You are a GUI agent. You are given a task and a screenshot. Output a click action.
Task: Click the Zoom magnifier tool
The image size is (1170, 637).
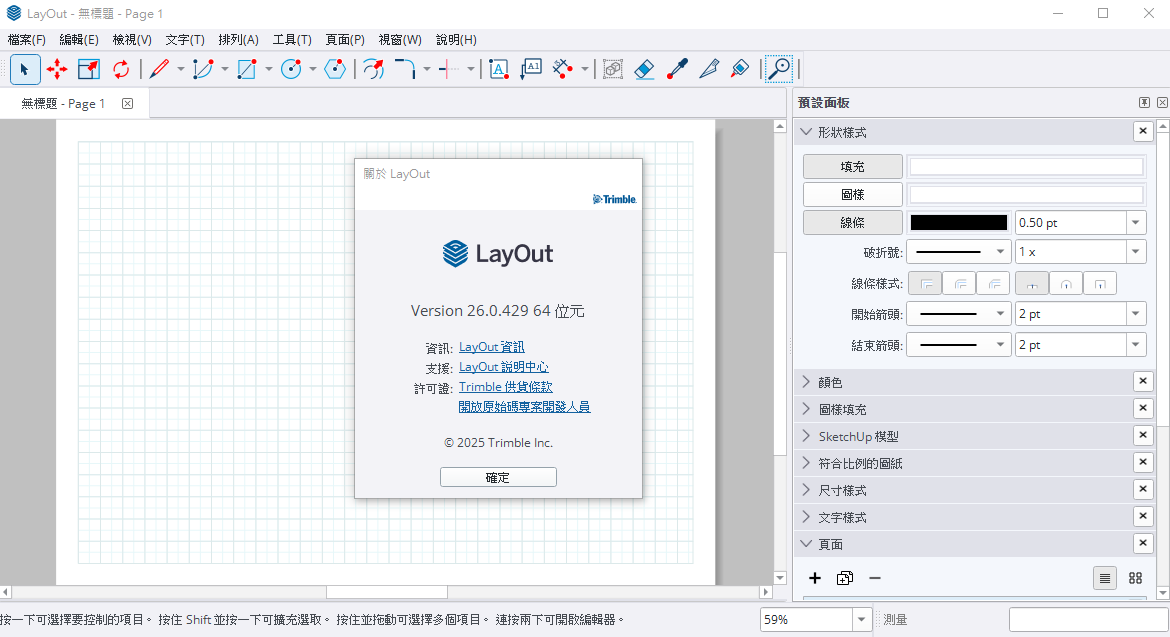point(778,69)
